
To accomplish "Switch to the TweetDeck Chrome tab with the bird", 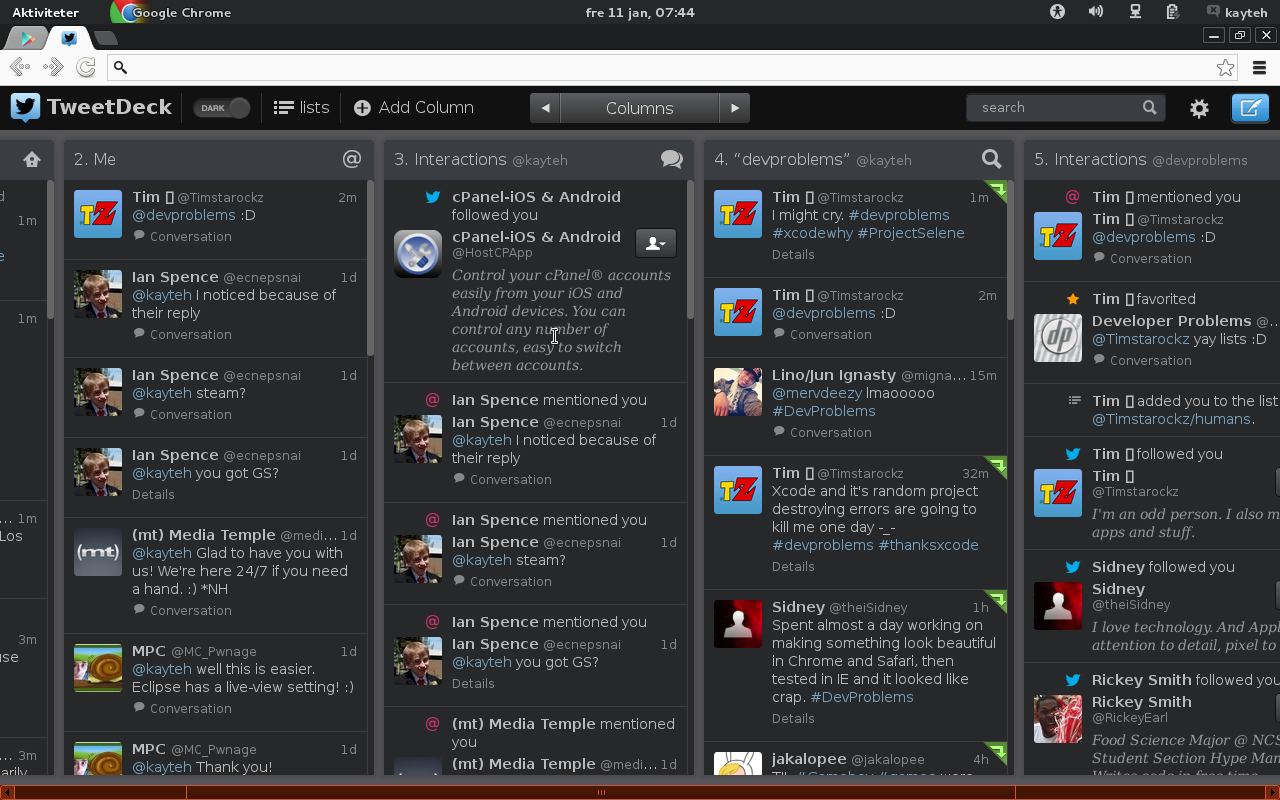I will tap(69, 38).
